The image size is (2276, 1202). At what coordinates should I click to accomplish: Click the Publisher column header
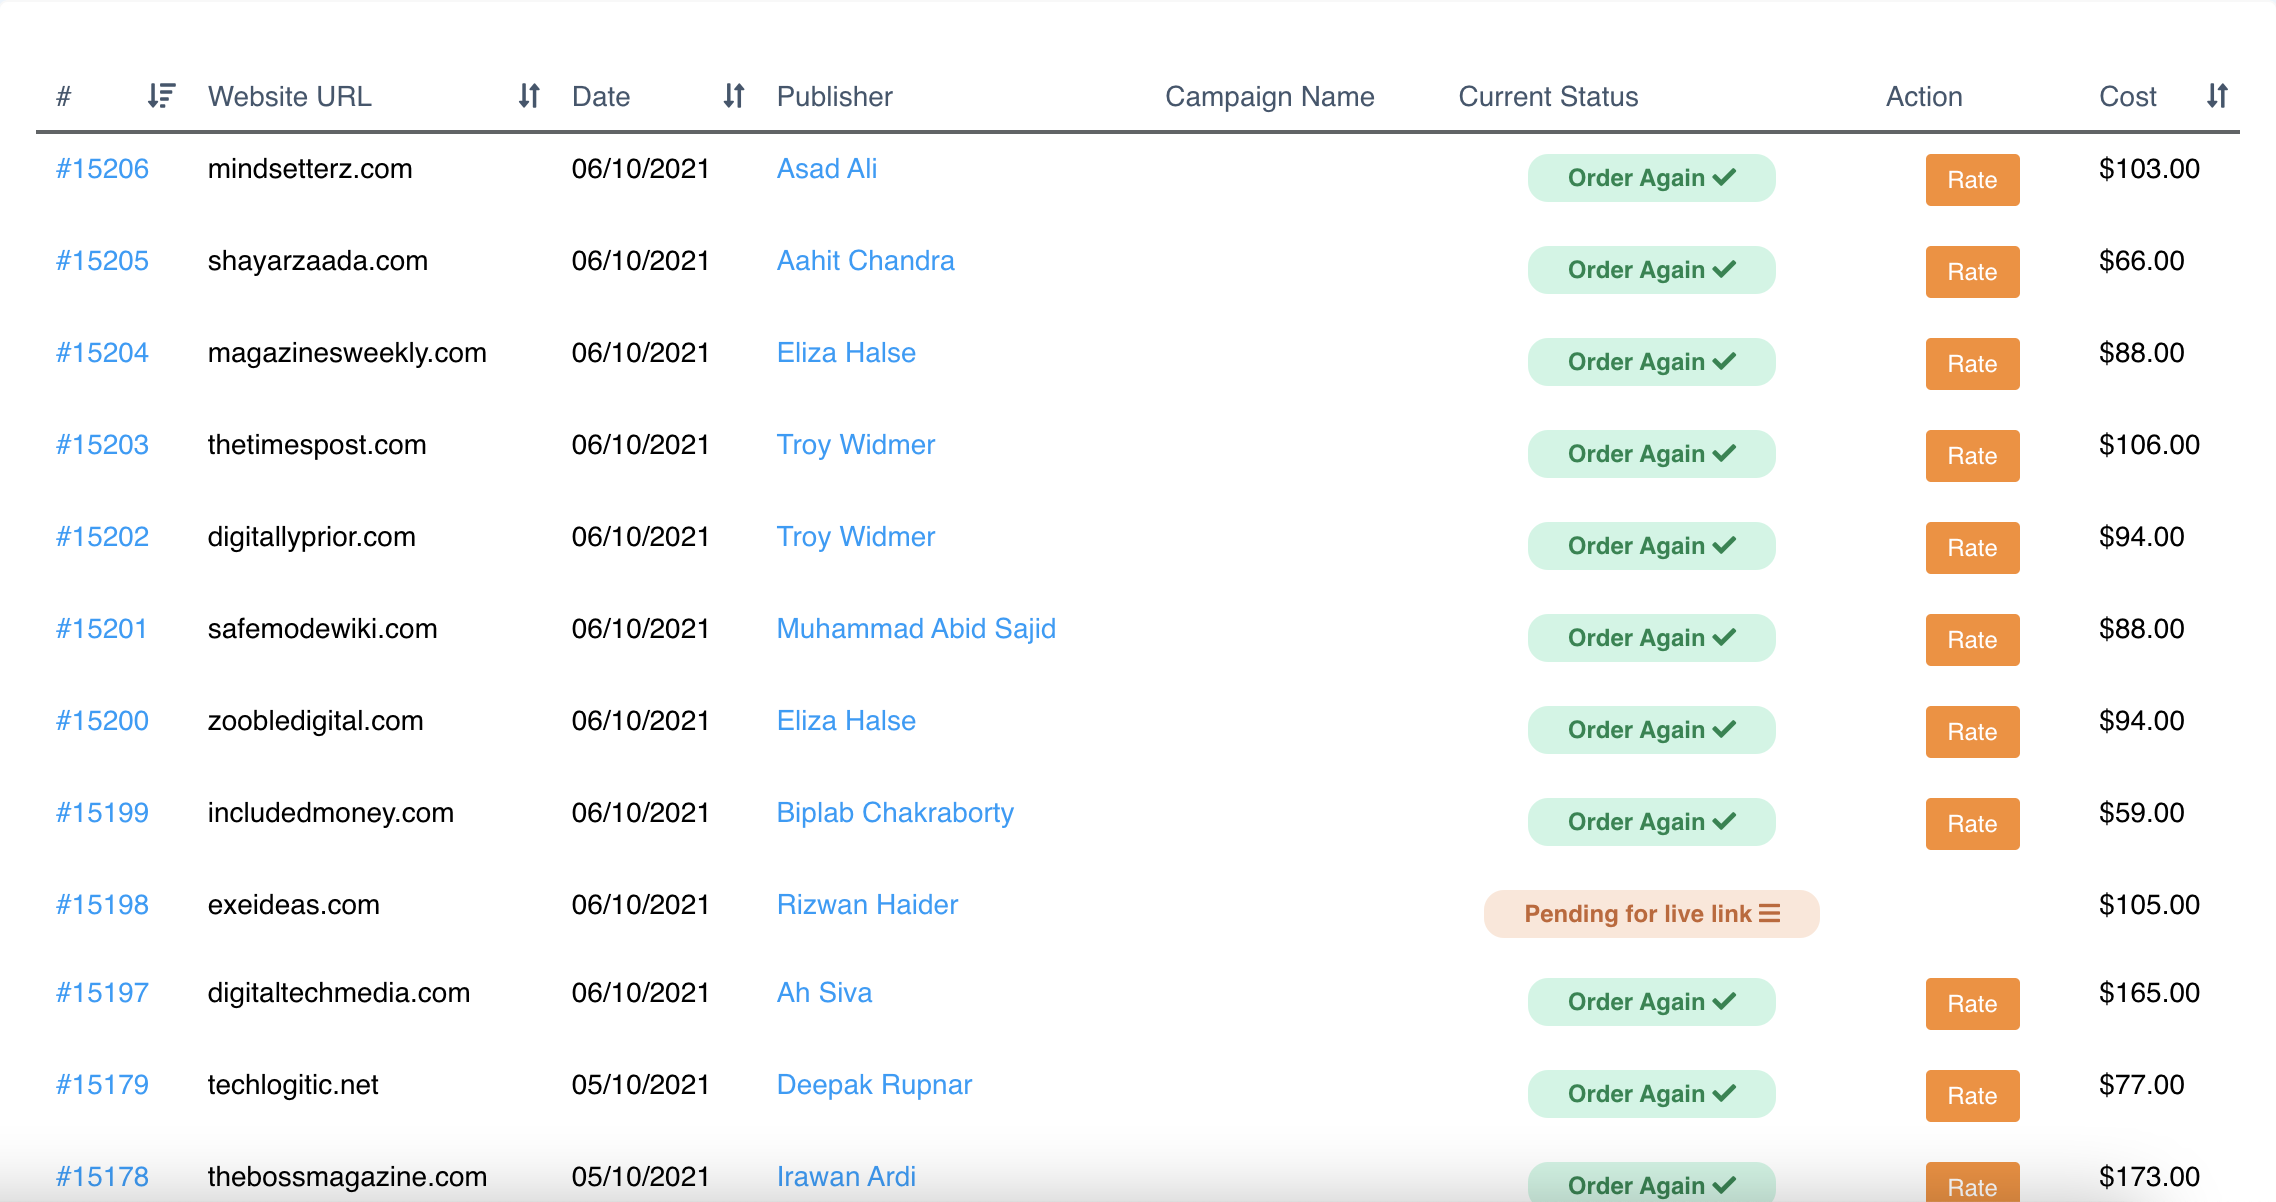(835, 96)
